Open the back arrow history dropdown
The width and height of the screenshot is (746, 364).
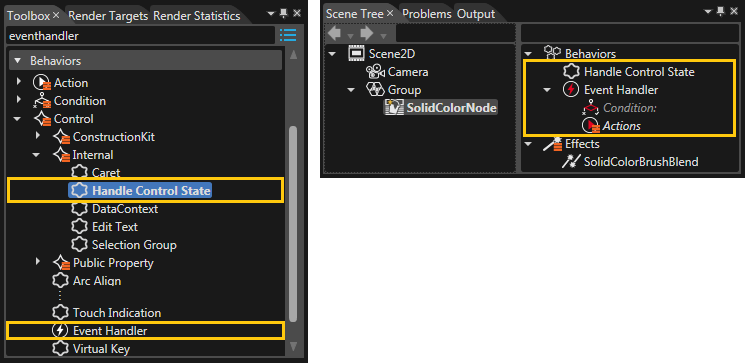coord(351,36)
